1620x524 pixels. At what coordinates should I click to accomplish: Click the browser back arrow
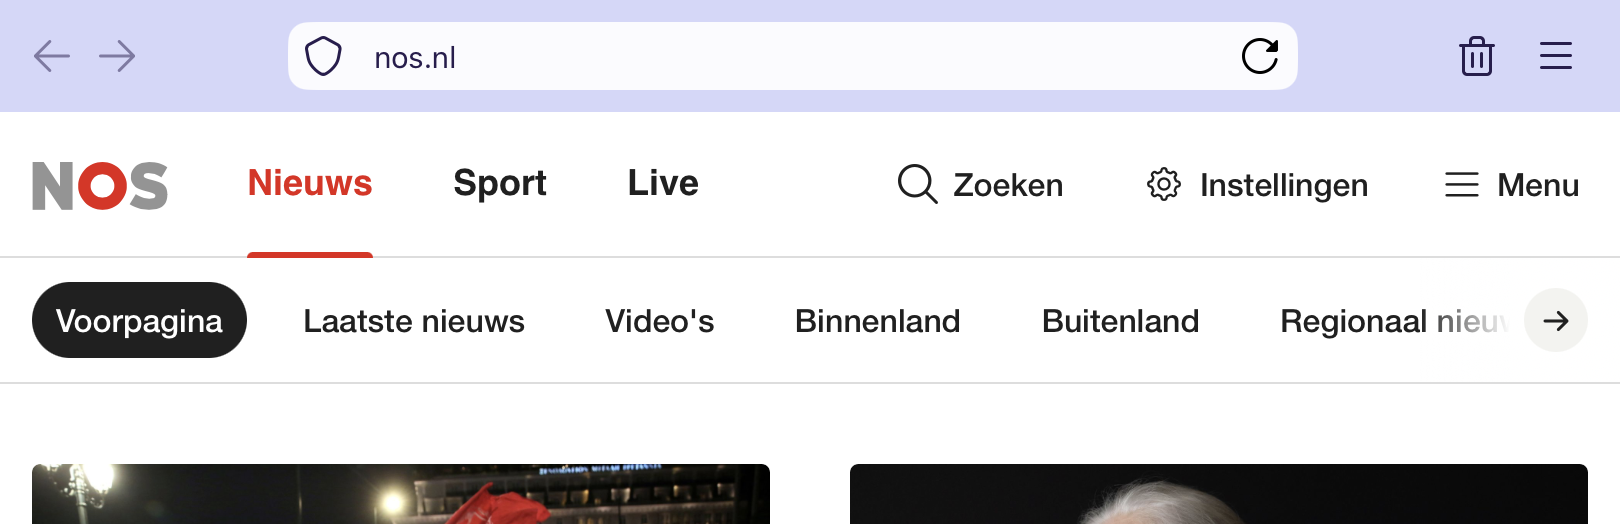coord(52,56)
